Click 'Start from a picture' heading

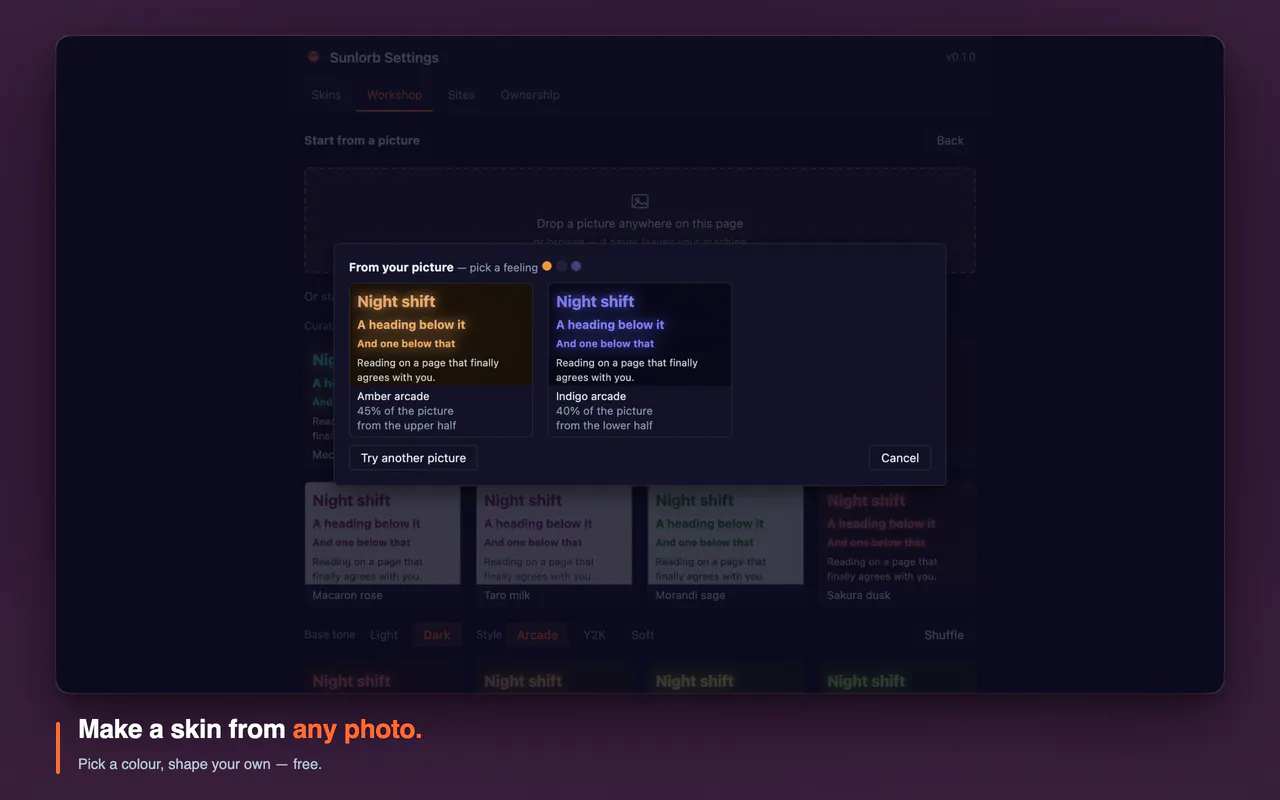point(362,141)
